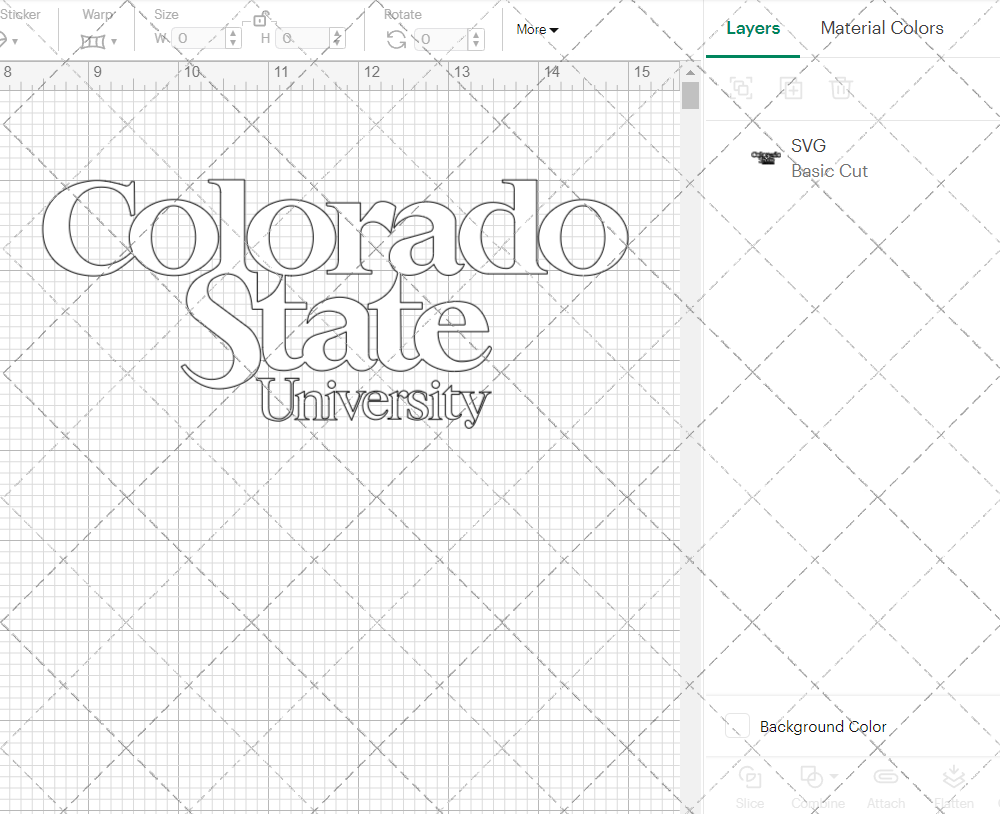Image resolution: width=1000 pixels, height=814 pixels.
Task: Switch to the Material Colors tab
Action: pyautogui.click(x=882, y=28)
